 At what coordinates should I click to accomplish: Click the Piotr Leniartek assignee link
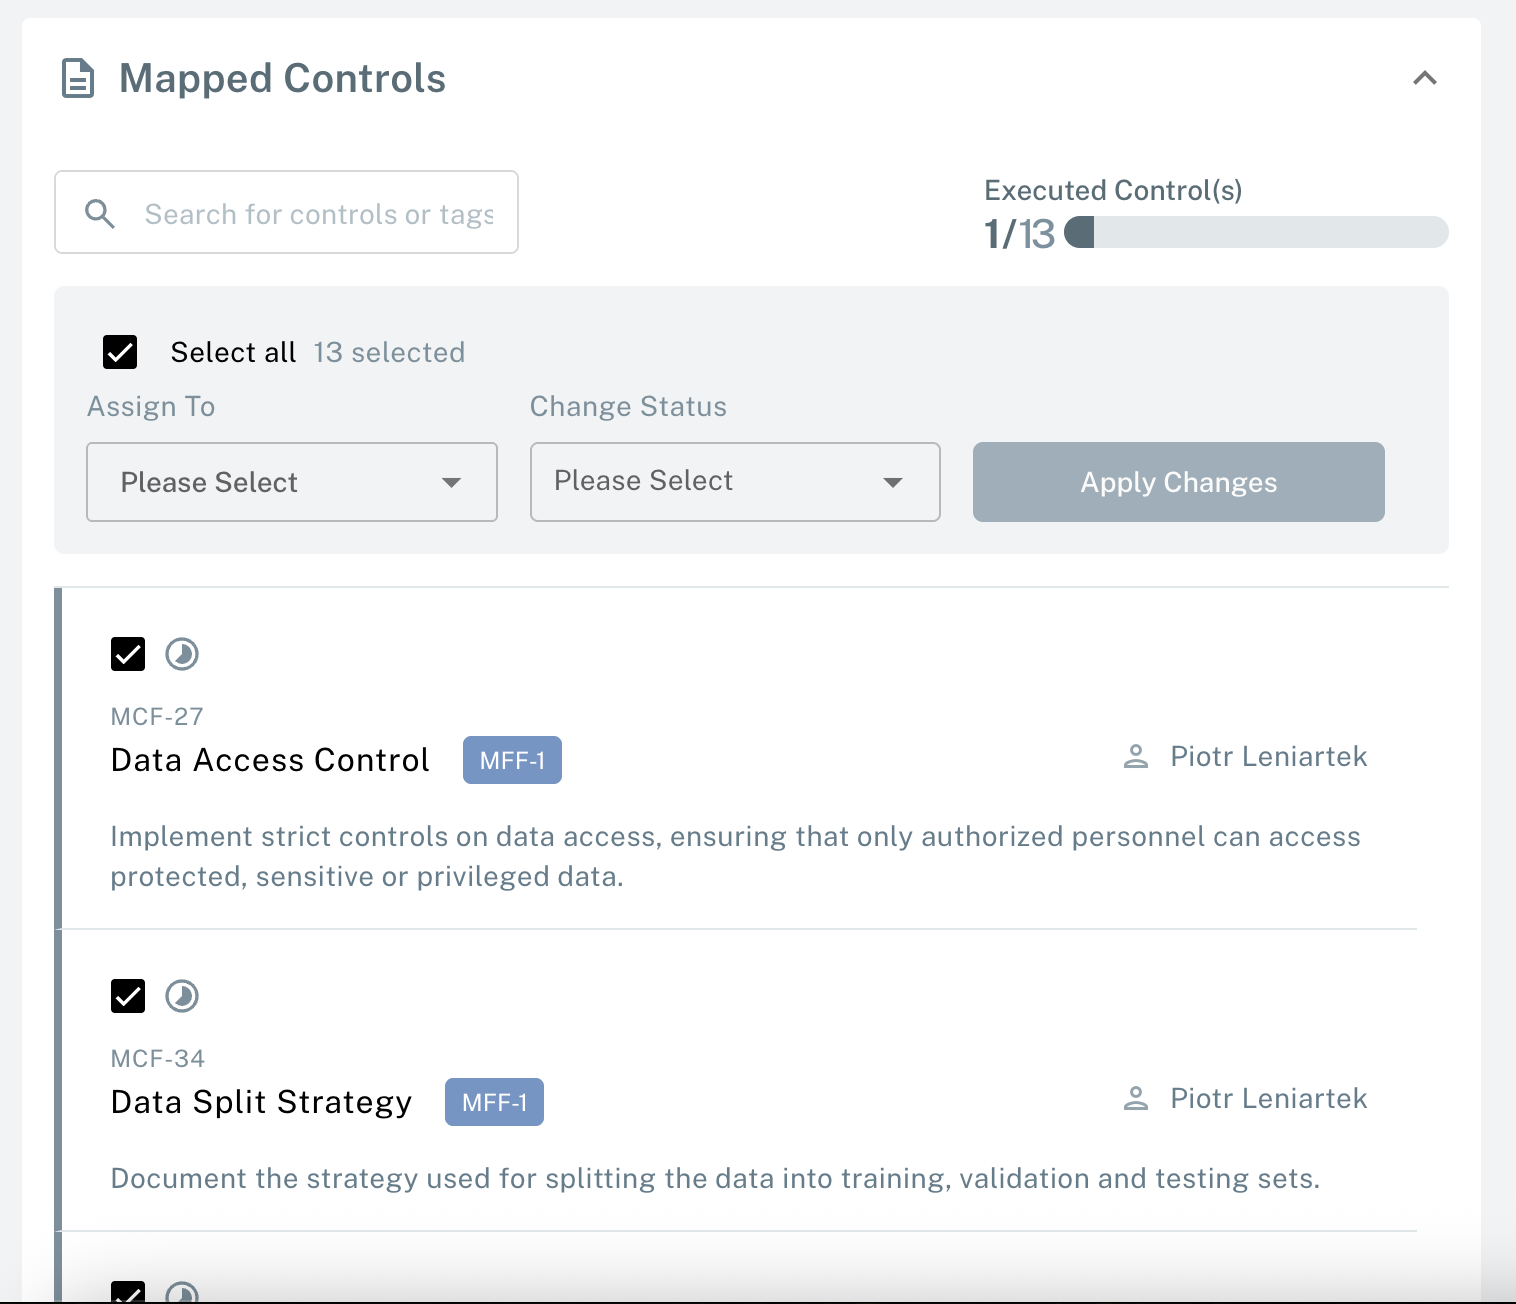1267,756
